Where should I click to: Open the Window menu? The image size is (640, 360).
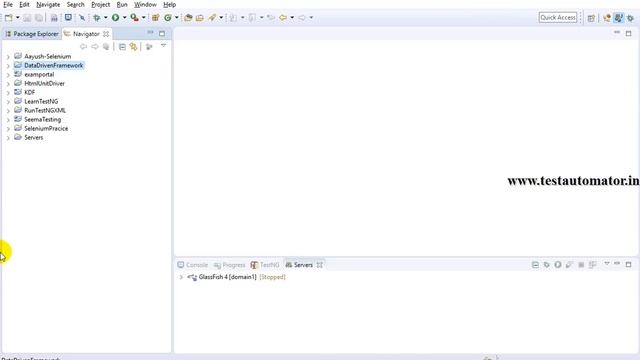[145, 4]
